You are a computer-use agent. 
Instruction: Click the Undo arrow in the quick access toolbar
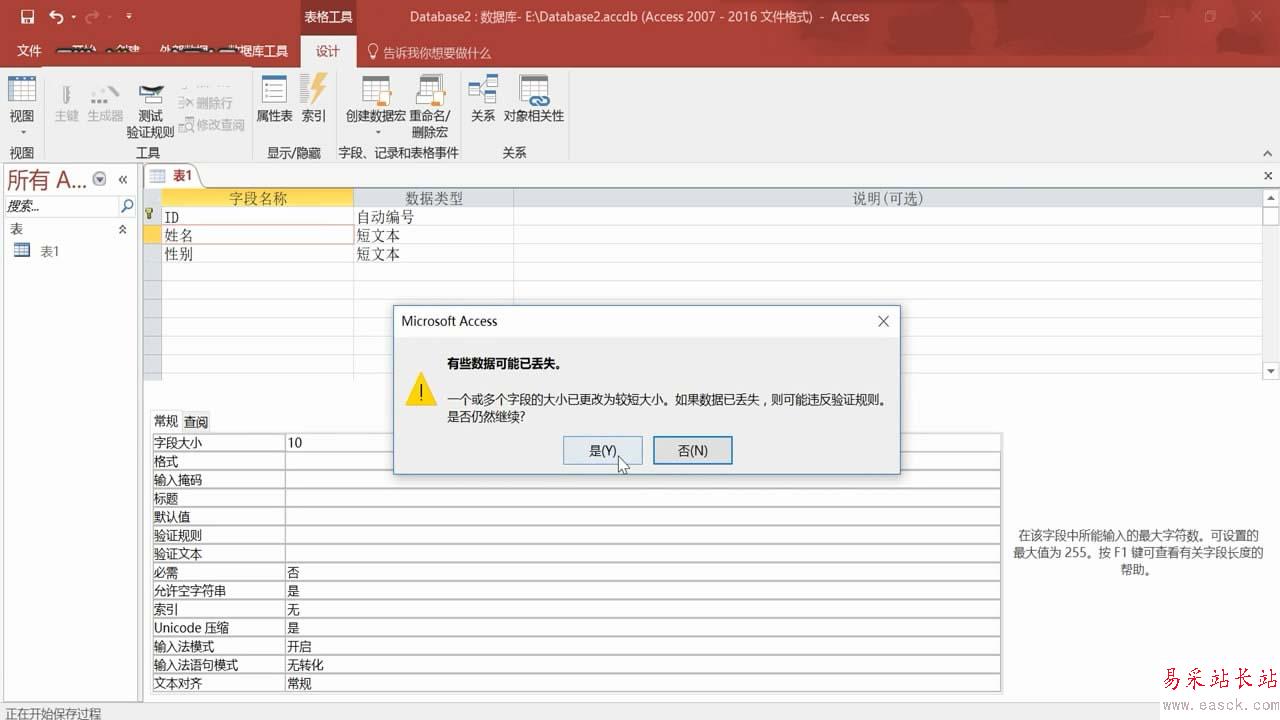pos(57,17)
